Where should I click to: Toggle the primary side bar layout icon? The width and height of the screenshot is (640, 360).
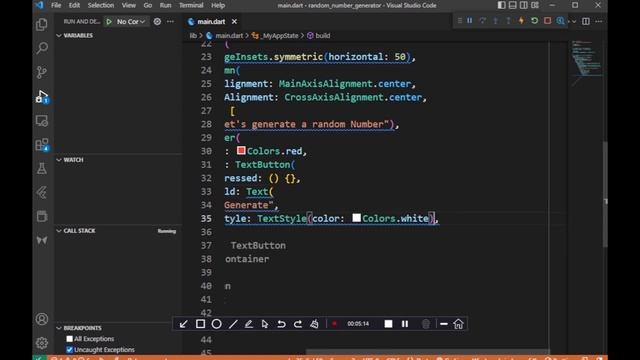tap(502, 5)
